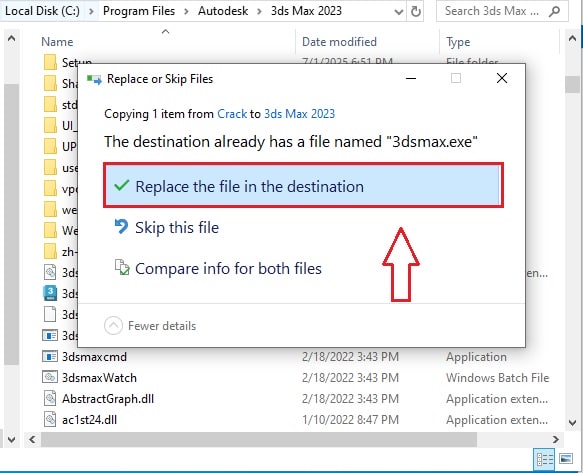Open 3ds Max 2023 destination link
The image size is (583, 473).
(299, 113)
